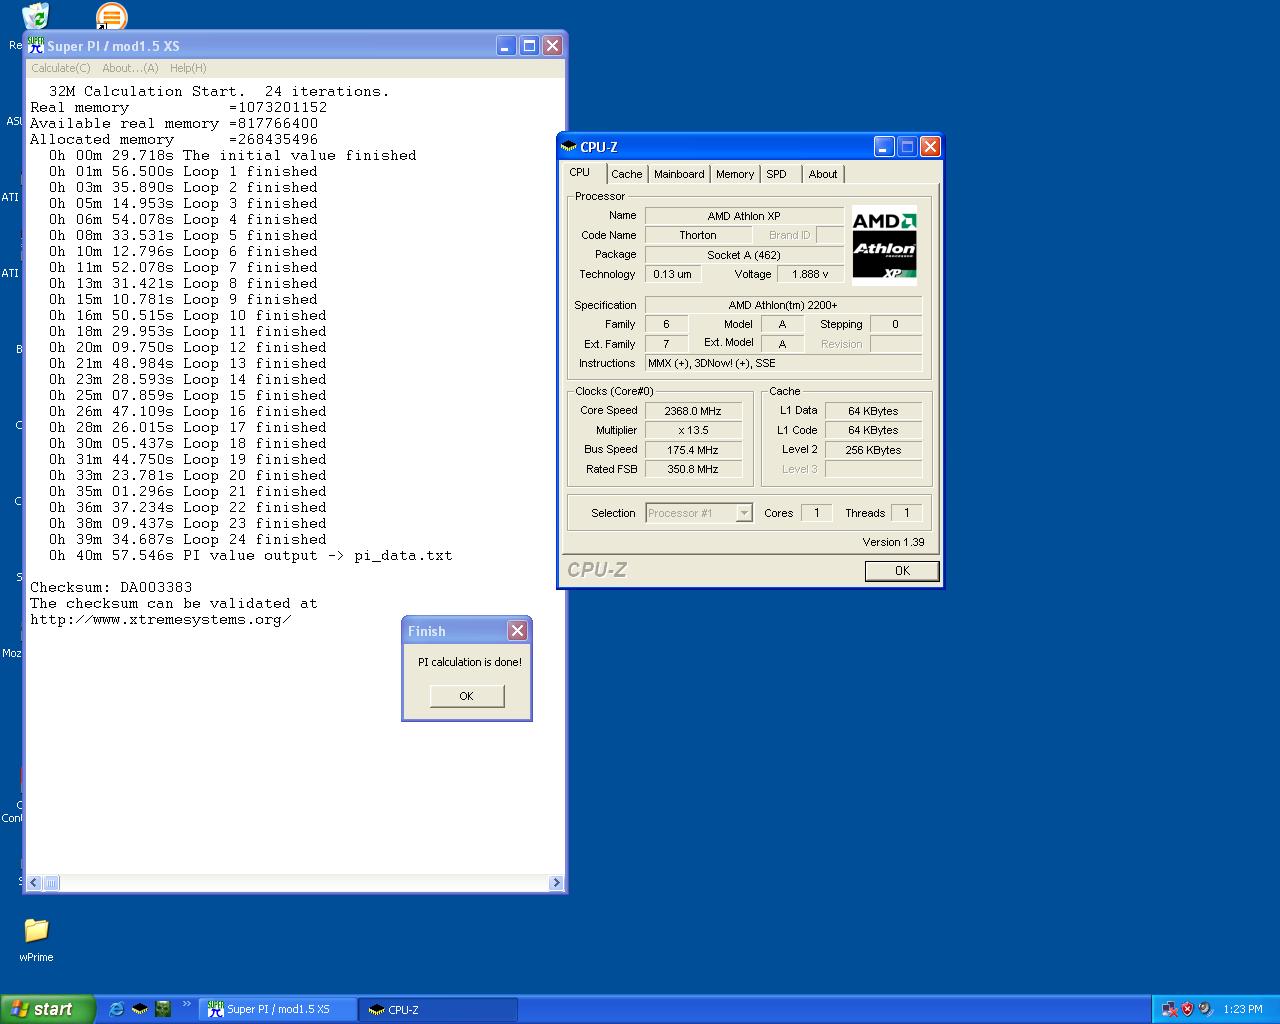The width and height of the screenshot is (1280, 1024).
Task: Click the Checksum: DA003383 line
Action: (111, 587)
